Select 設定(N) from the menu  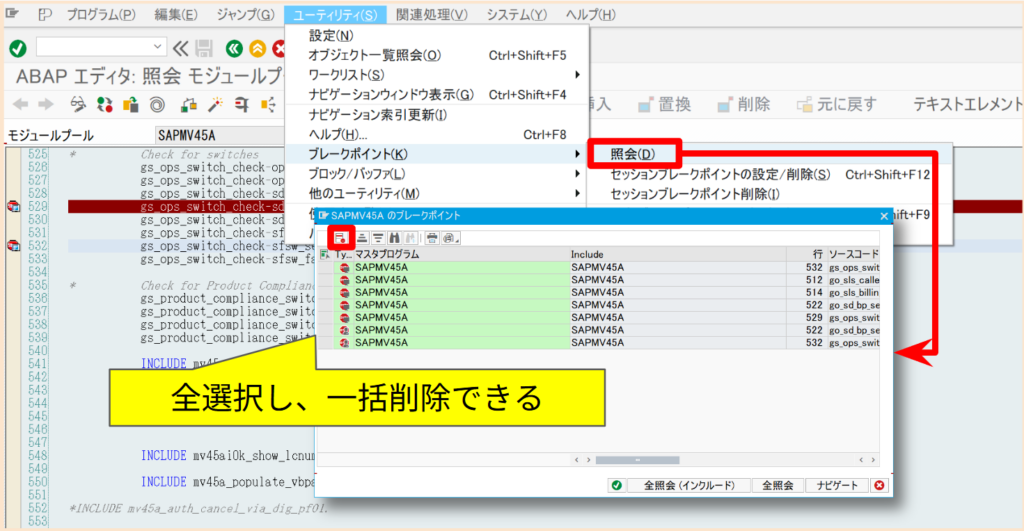pyautogui.click(x=437, y=35)
